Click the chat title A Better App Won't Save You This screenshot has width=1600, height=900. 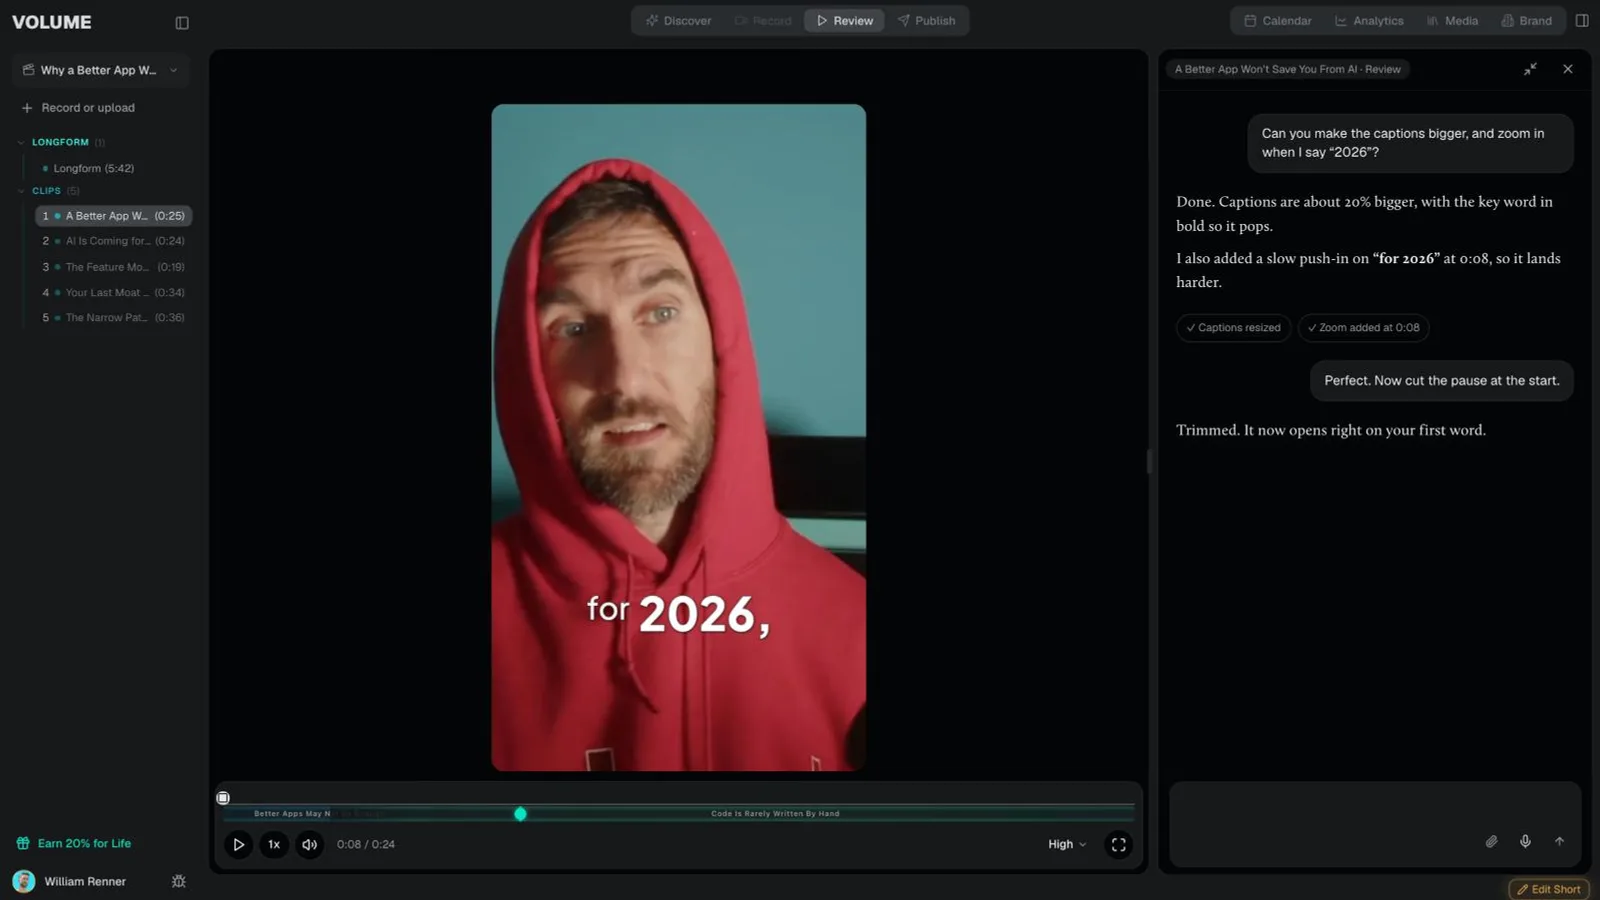point(1288,69)
